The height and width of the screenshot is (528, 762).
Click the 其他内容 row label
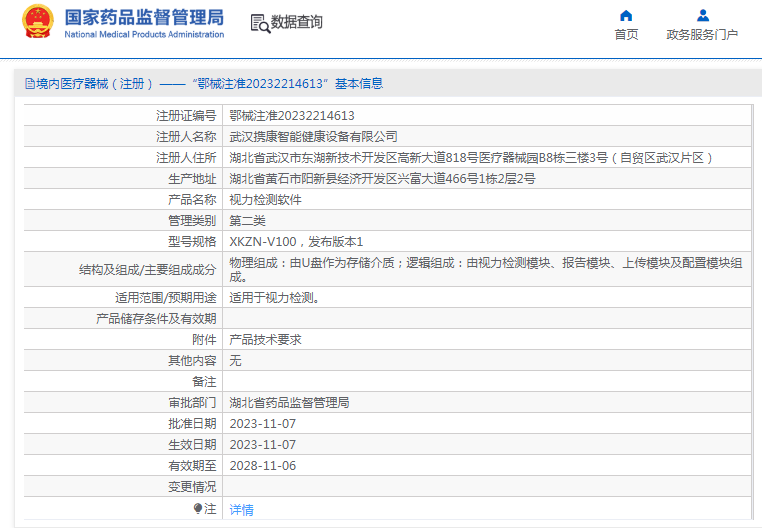(x=192, y=360)
